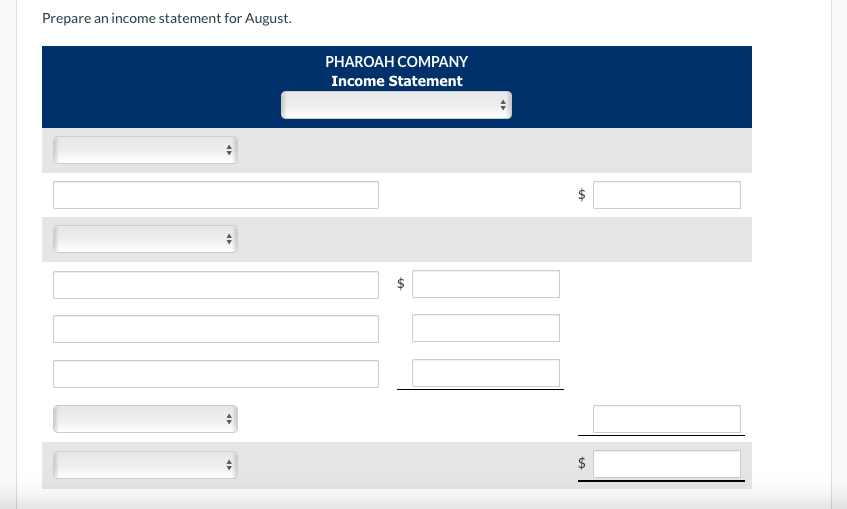
Task: Click the arrows icon on statement period selector
Action: tap(503, 105)
